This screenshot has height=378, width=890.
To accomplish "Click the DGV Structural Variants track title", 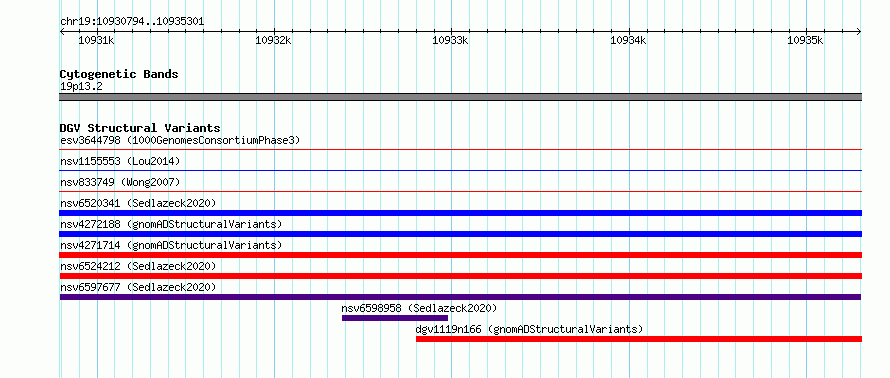I will click(x=140, y=128).
